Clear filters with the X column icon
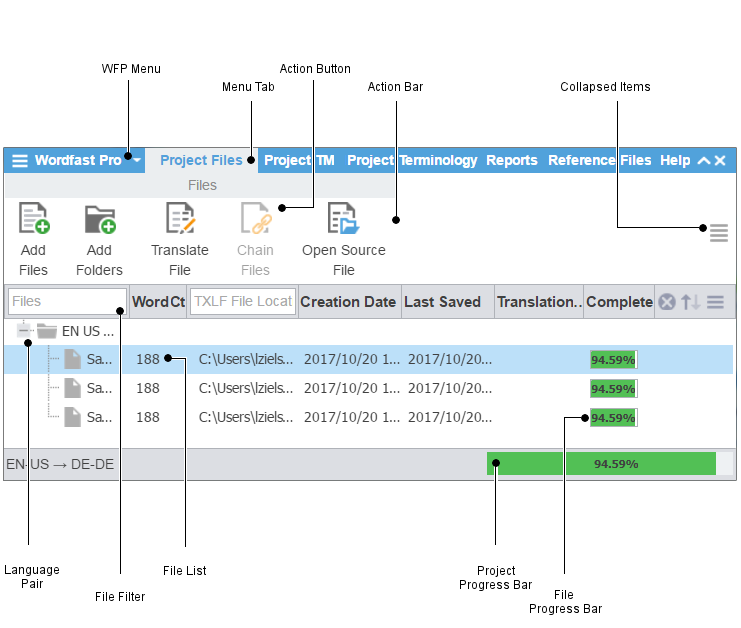The width and height of the screenshot is (741, 628). (x=666, y=302)
